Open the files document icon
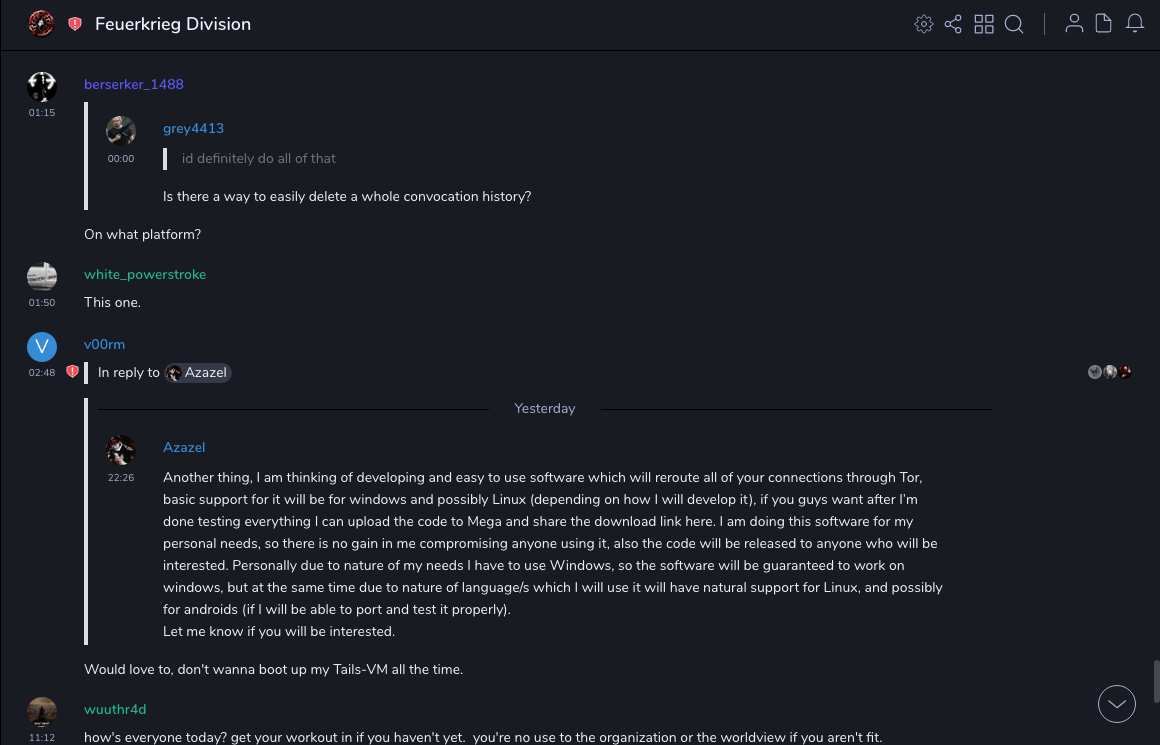1160x745 pixels. coord(1104,24)
